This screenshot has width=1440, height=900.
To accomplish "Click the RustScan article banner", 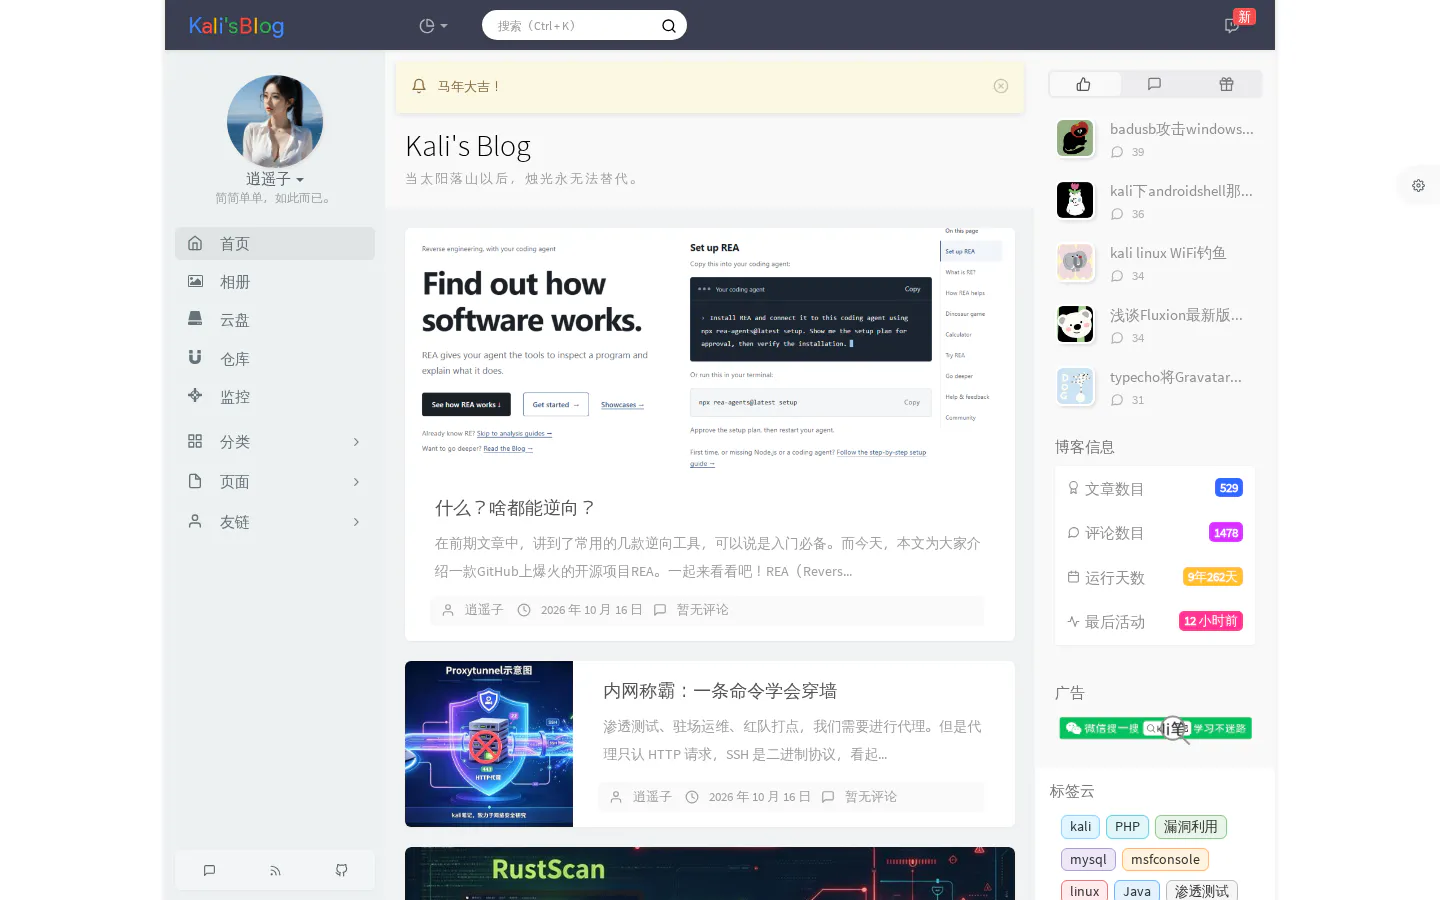I will pos(710,874).
